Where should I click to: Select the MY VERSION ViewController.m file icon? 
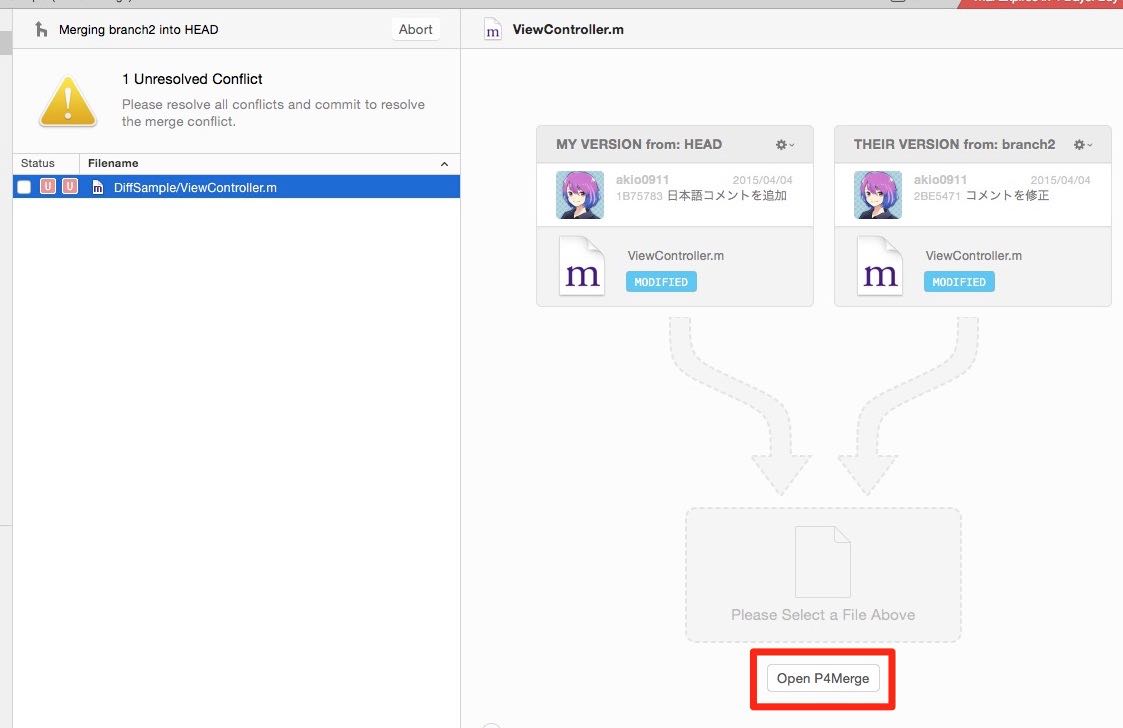[x=582, y=266]
